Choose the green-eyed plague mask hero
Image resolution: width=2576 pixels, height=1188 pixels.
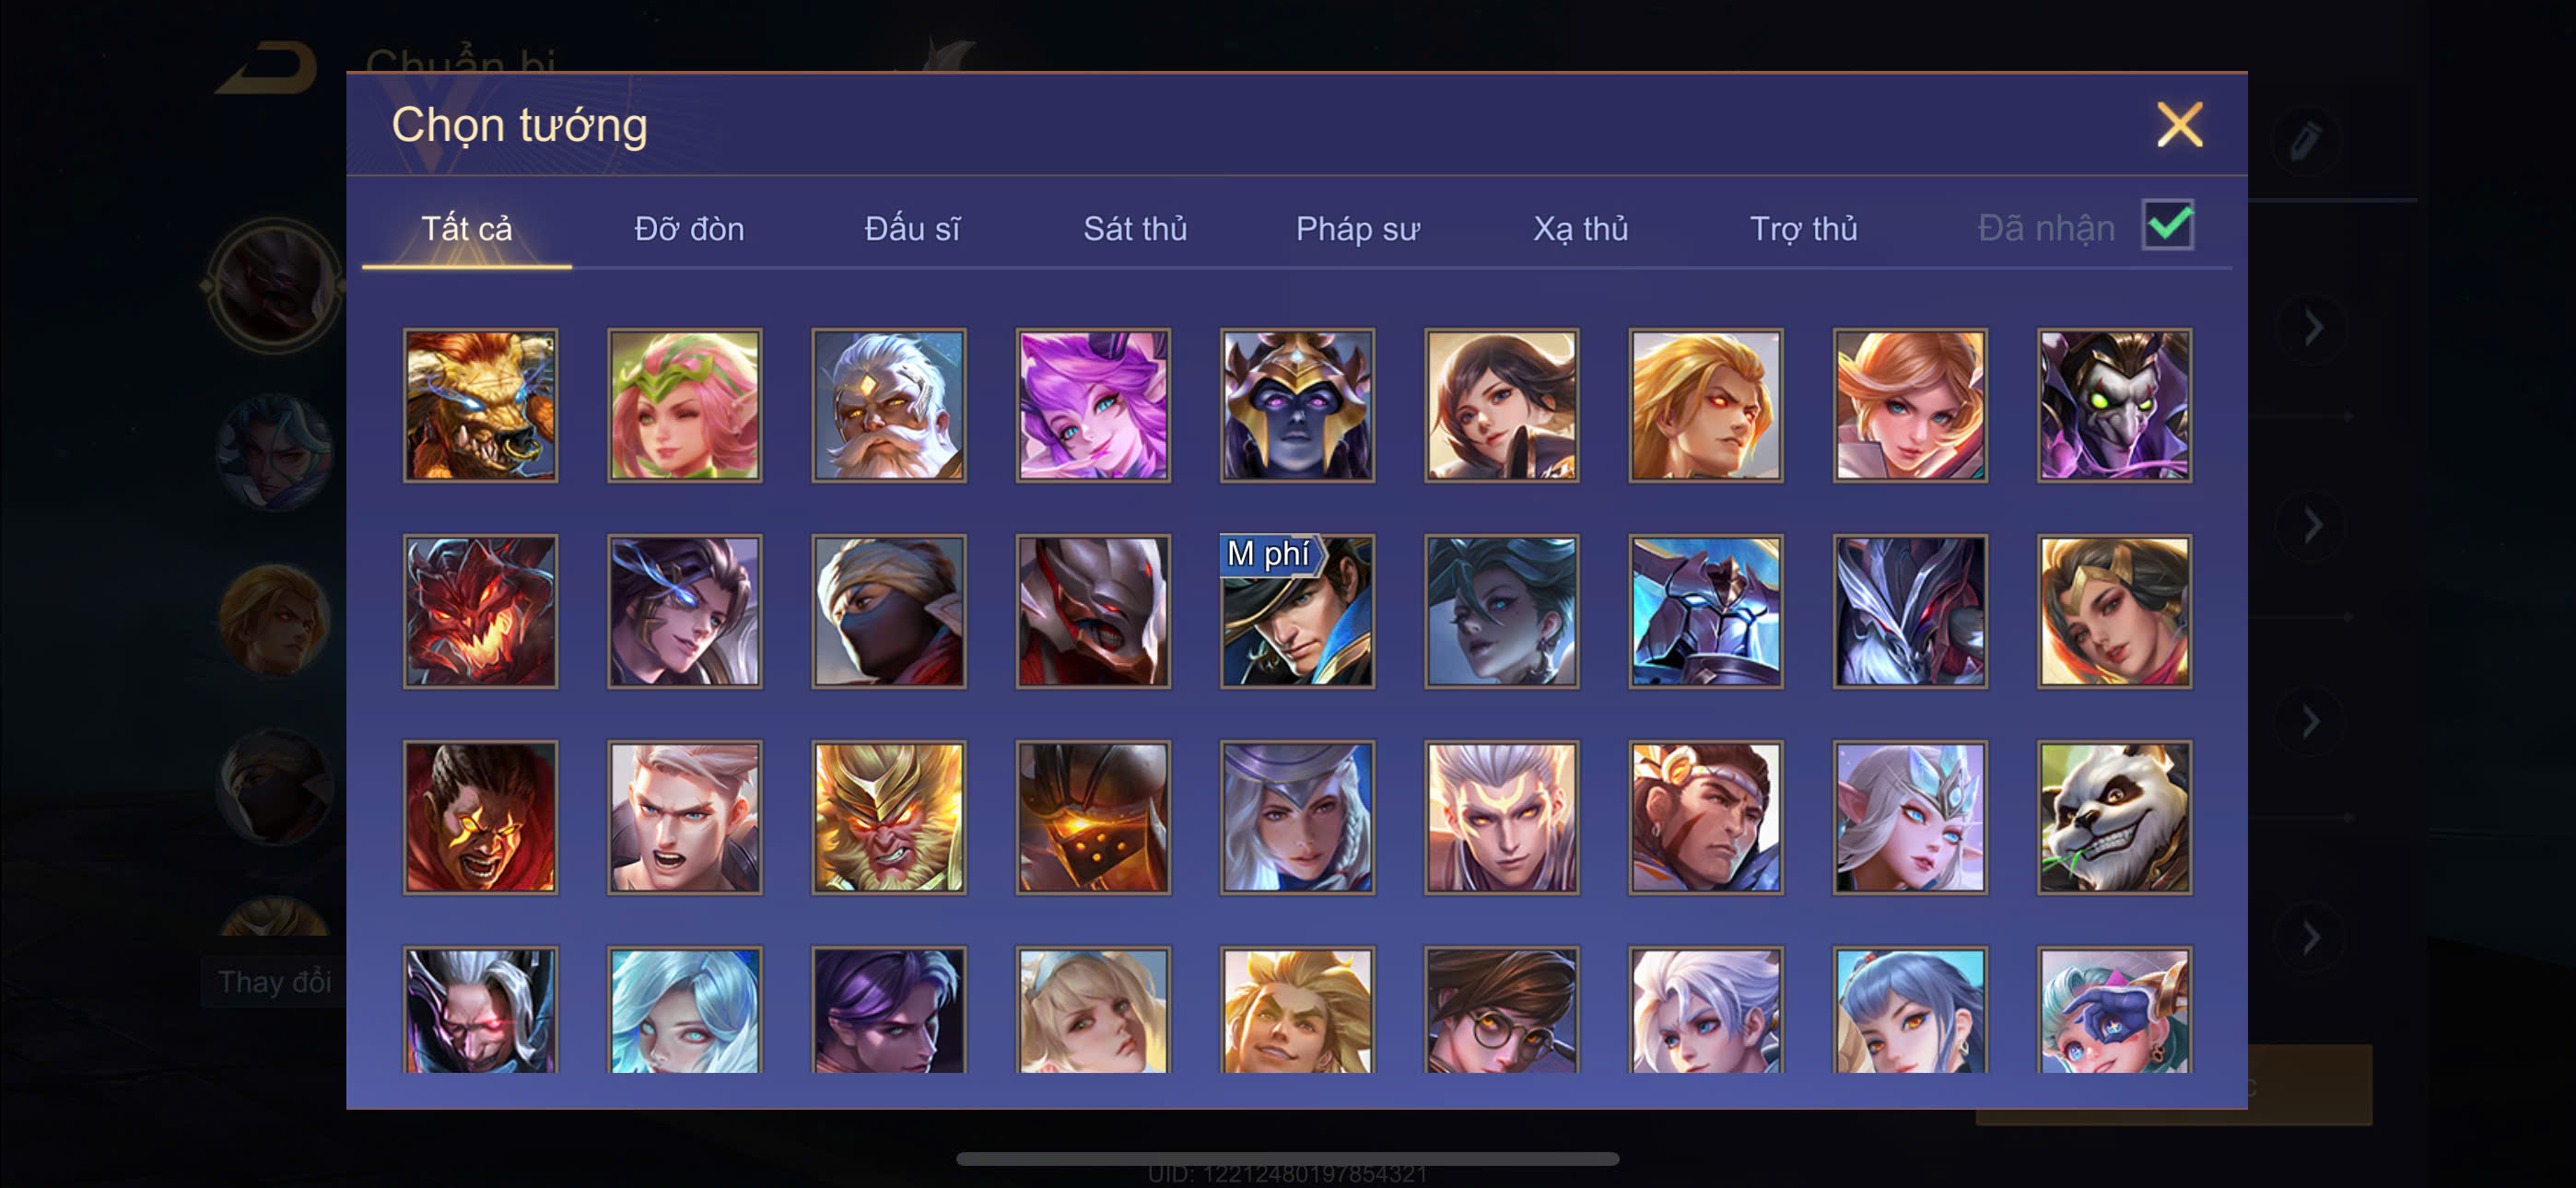[x=2114, y=404]
